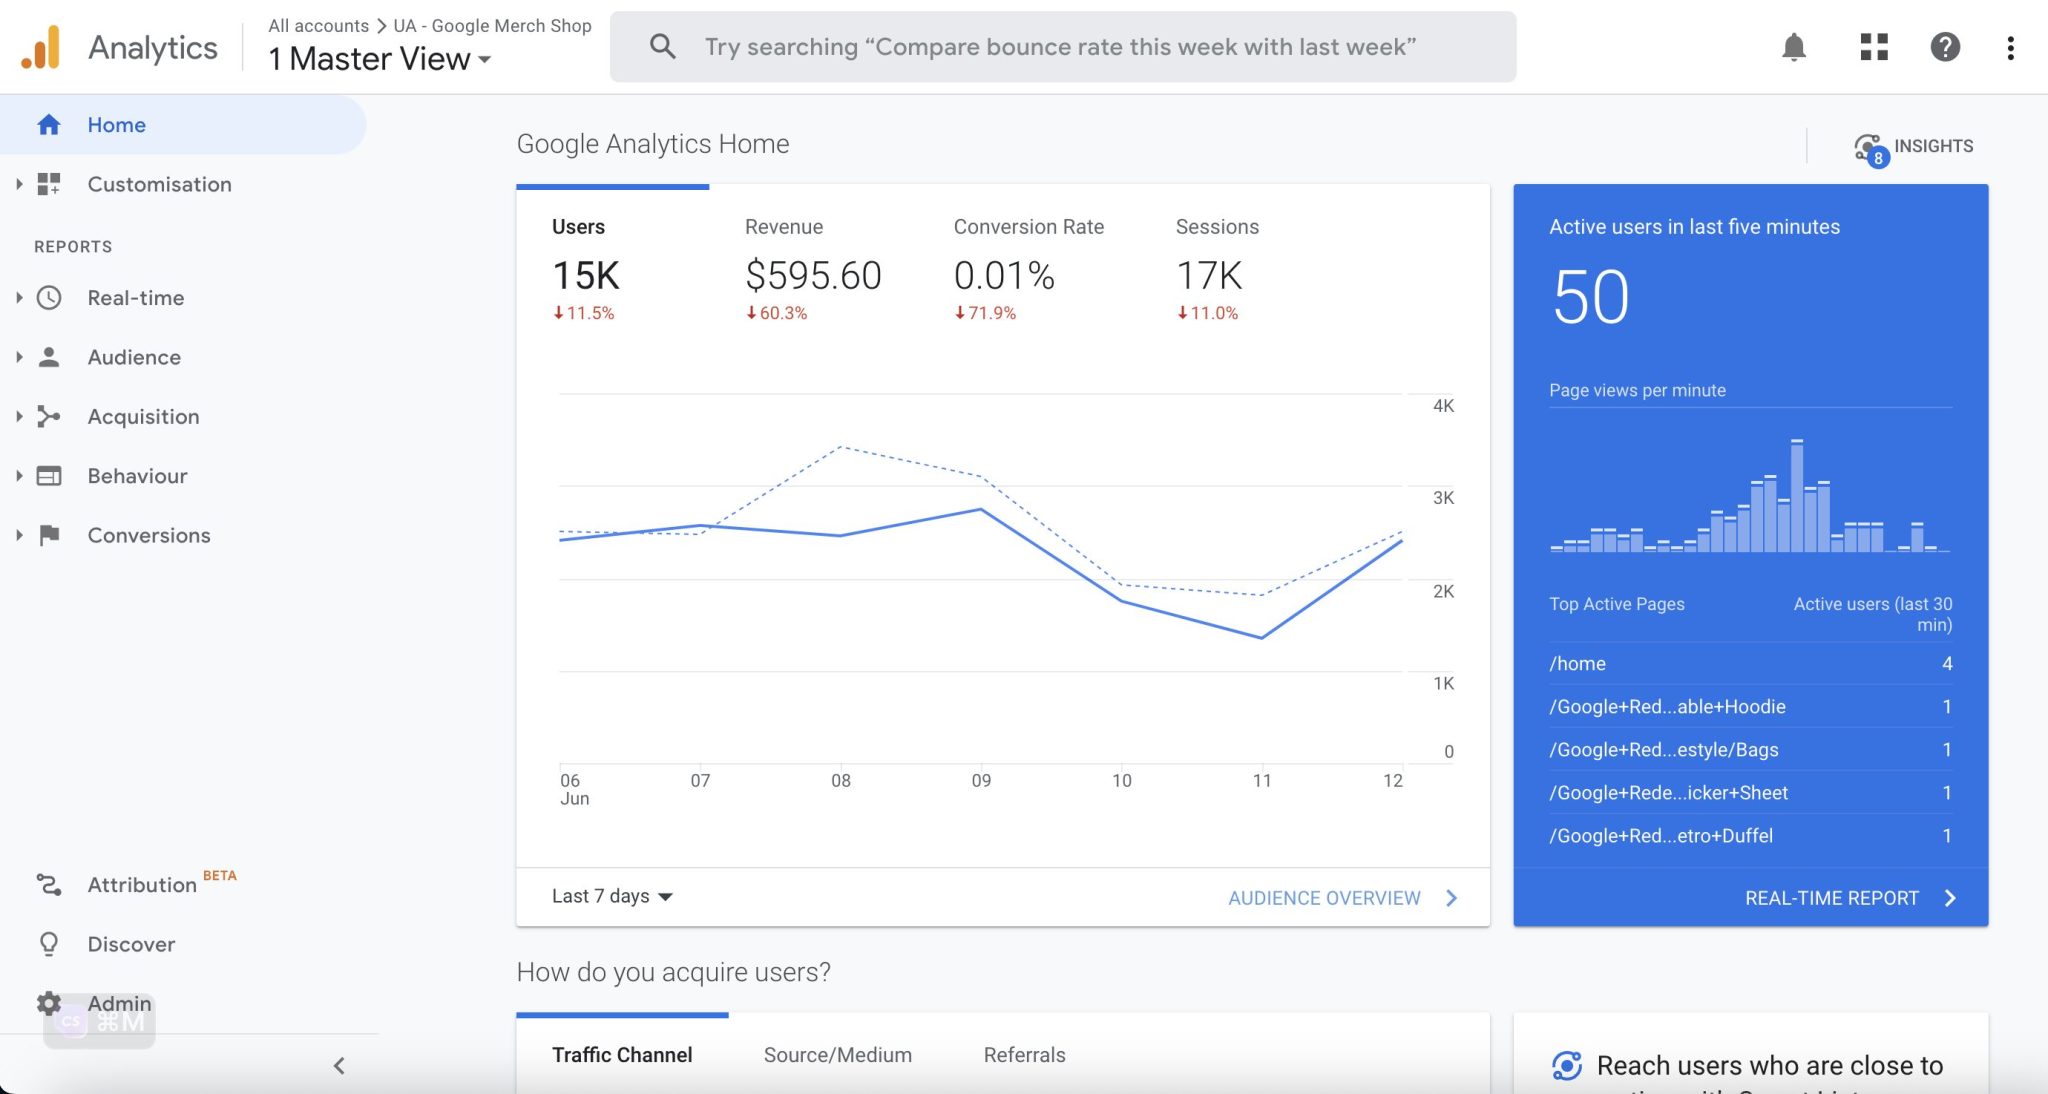Click the Audience Overview arrow chevron
The height and width of the screenshot is (1094, 2048).
(x=1452, y=898)
